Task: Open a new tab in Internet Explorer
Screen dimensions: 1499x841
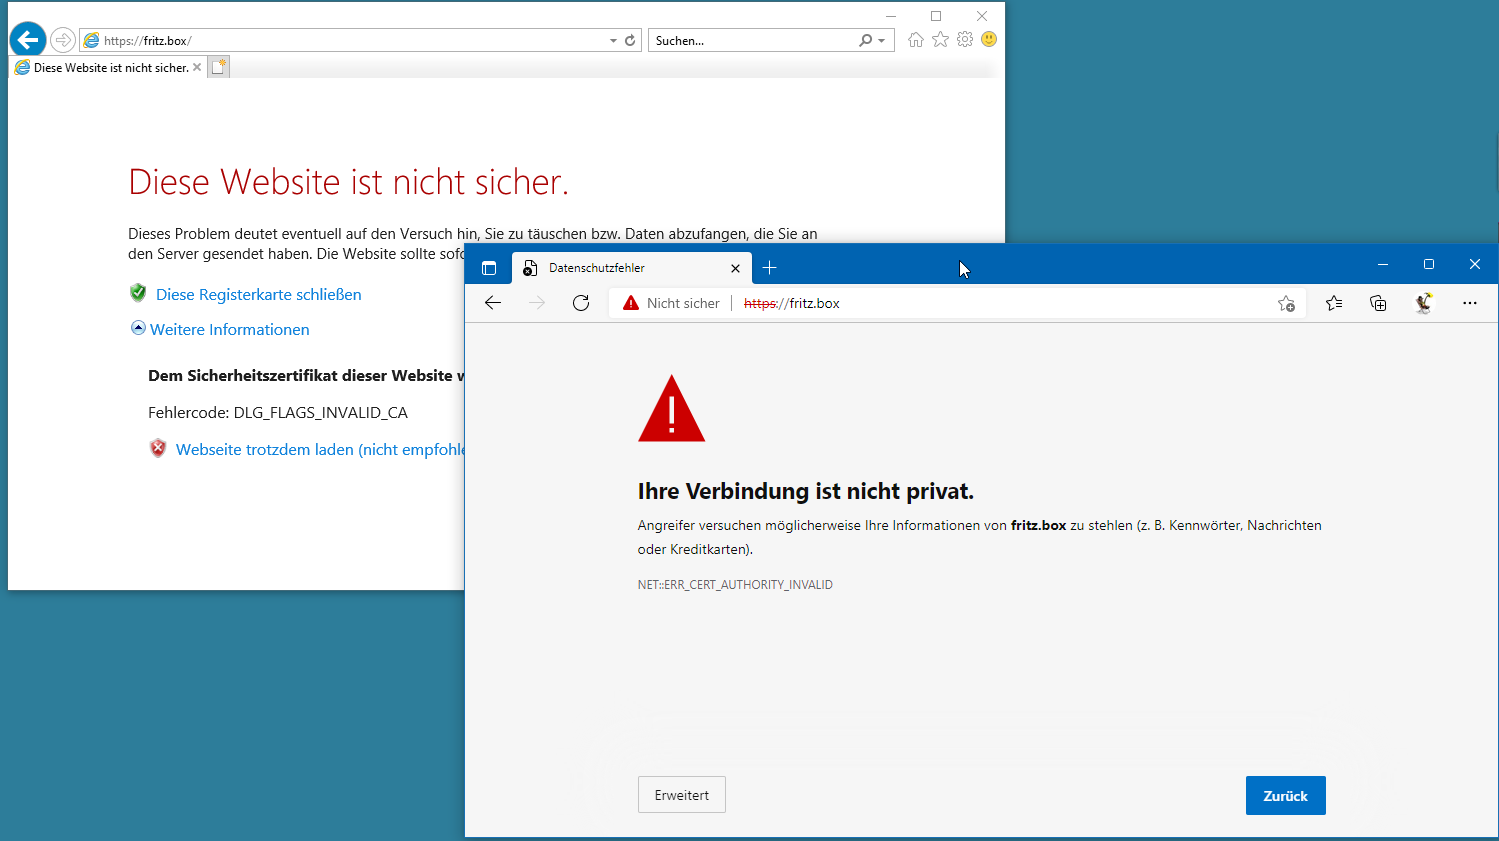Action: click(x=219, y=67)
